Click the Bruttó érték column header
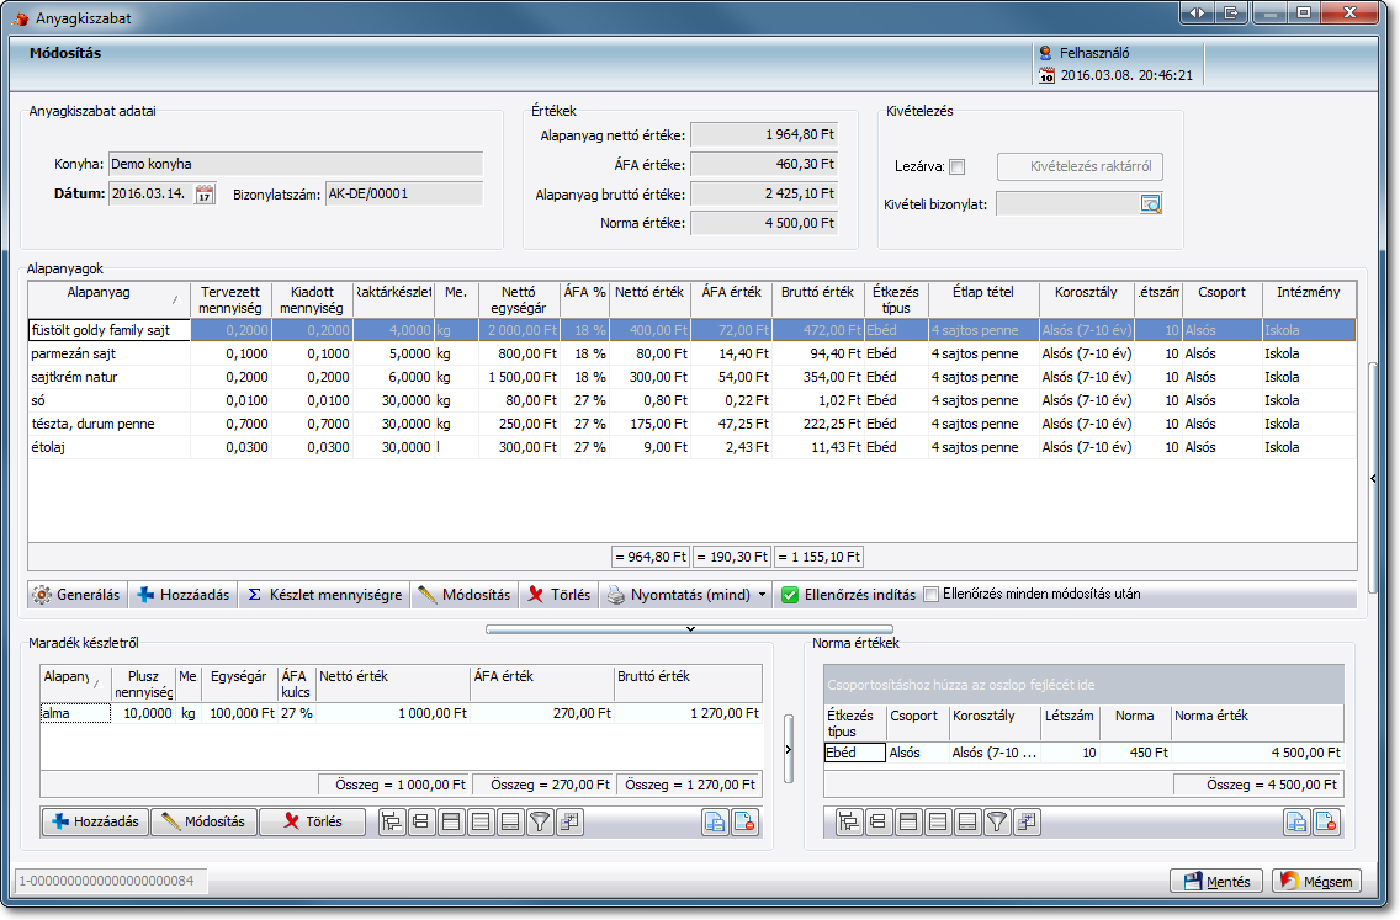Image resolution: width=1400 pixels, height=920 pixels. point(817,293)
